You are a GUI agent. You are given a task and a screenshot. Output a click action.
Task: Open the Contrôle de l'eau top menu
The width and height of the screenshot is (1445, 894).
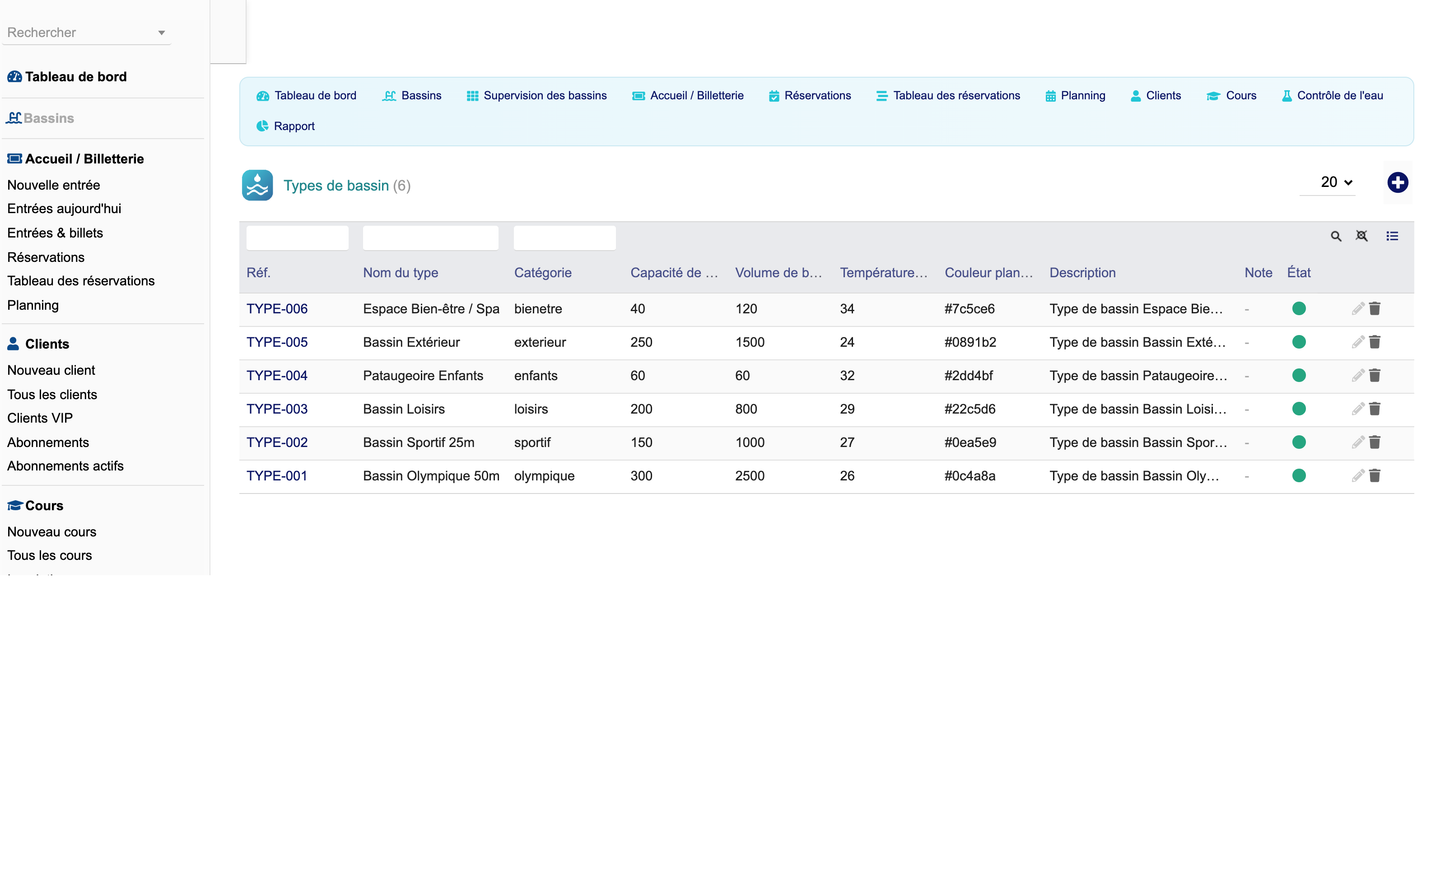tap(1332, 96)
